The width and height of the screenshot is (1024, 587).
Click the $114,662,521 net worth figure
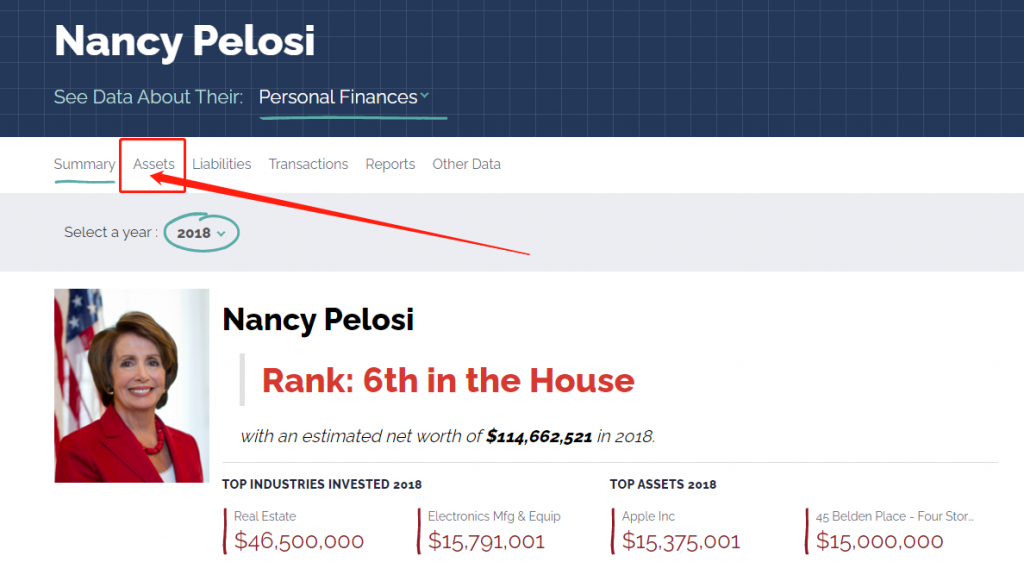coord(541,436)
